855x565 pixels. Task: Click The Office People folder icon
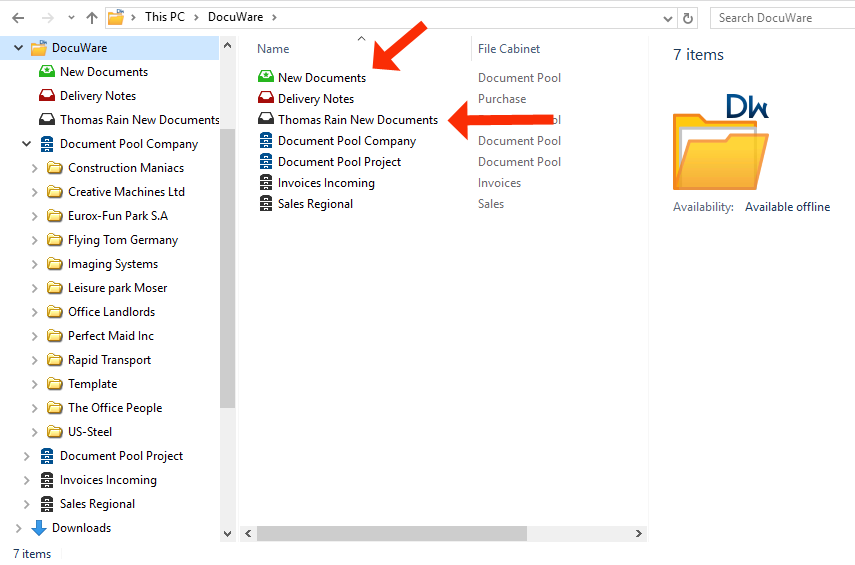55,407
